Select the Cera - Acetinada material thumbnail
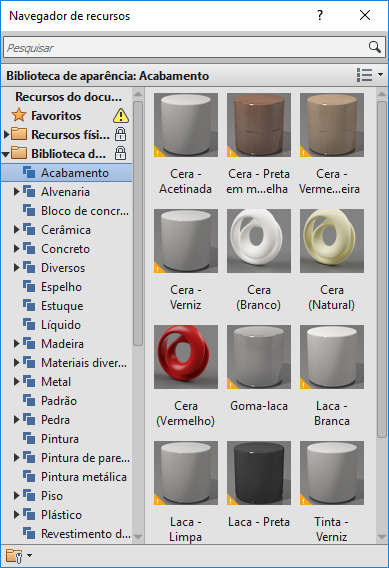Image resolution: width=389 pixels, height=568 pixels. (x=186, y=125)
